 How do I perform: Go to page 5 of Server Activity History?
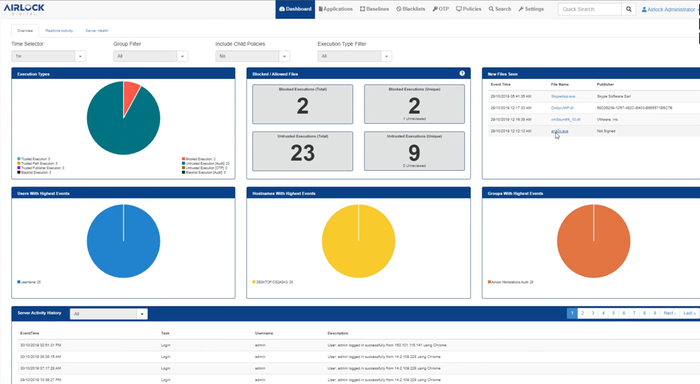613,313
